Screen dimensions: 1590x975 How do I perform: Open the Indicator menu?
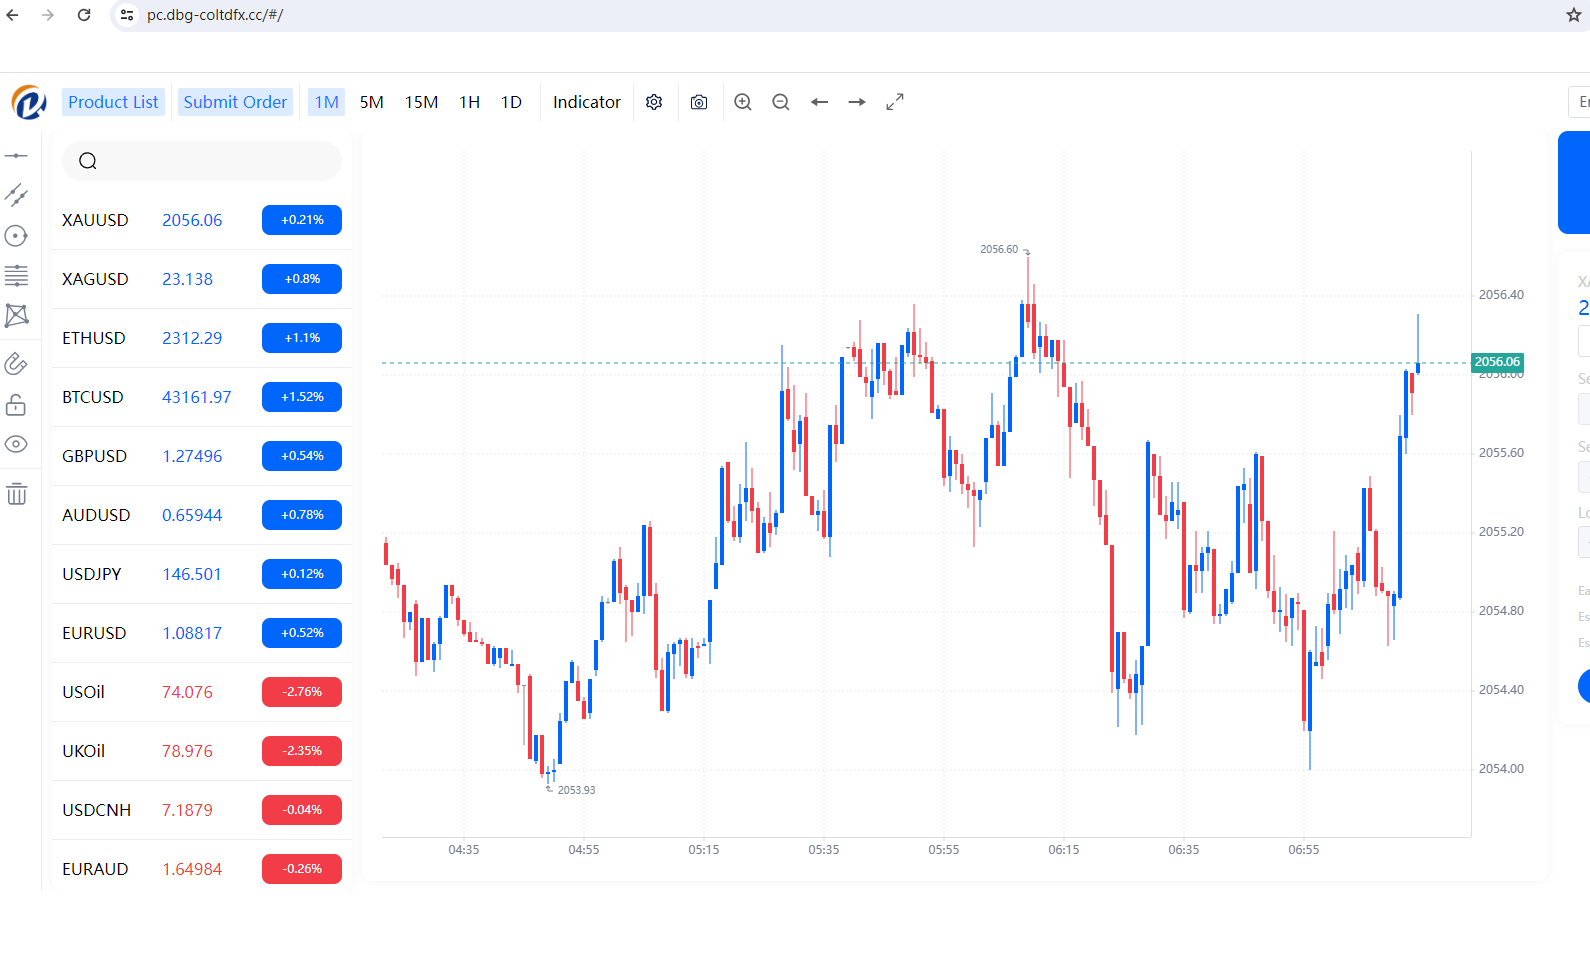point(587,102)
